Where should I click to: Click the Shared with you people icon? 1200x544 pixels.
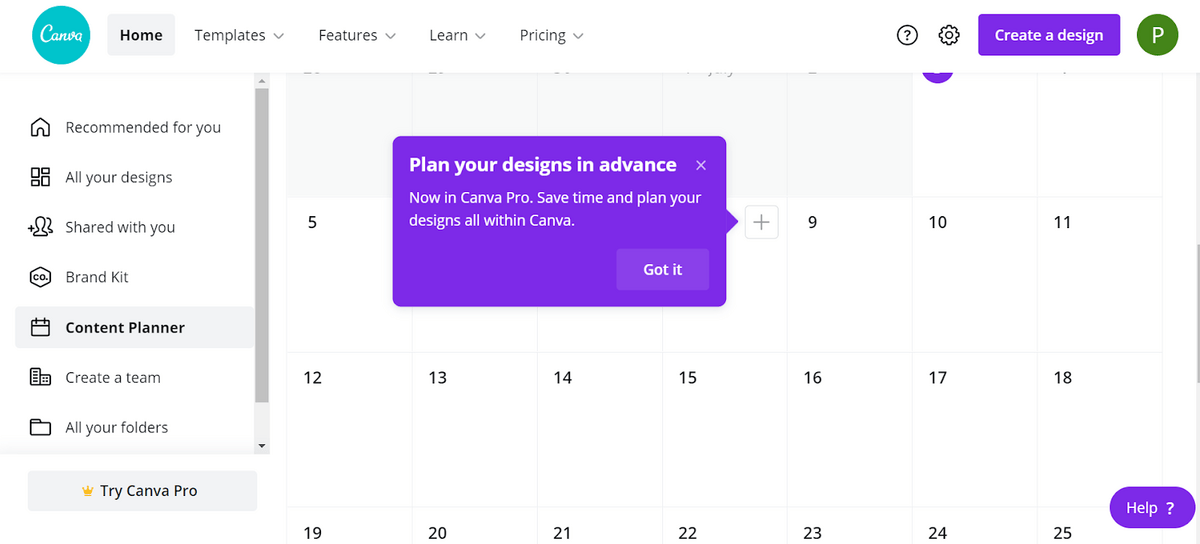point(40,227)
